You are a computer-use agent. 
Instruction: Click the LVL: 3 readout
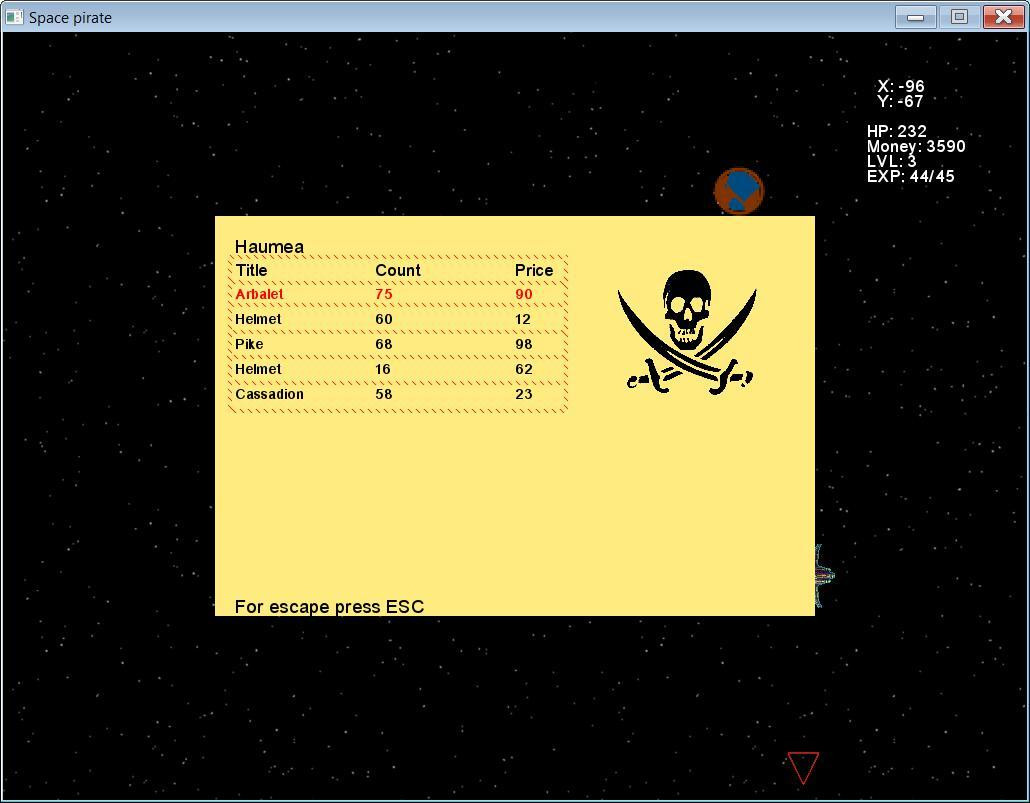pos(891,161)
